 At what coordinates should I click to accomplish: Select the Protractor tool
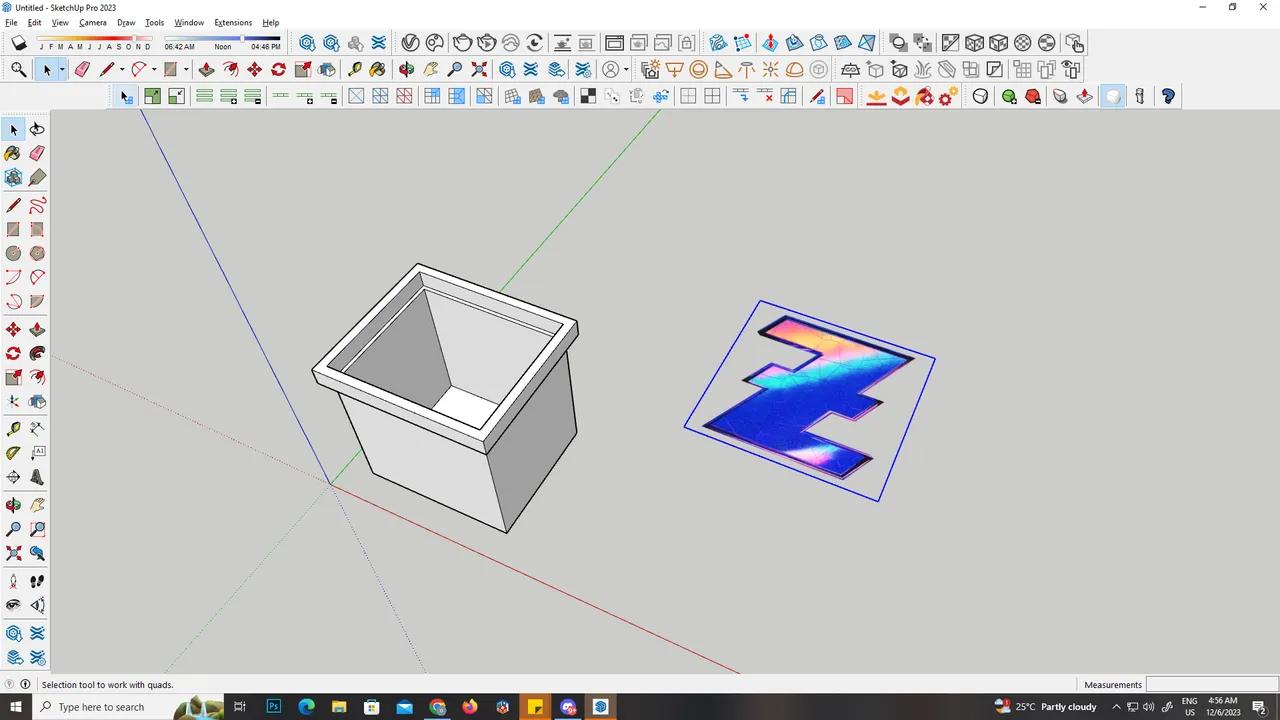(x=13, y=453)
